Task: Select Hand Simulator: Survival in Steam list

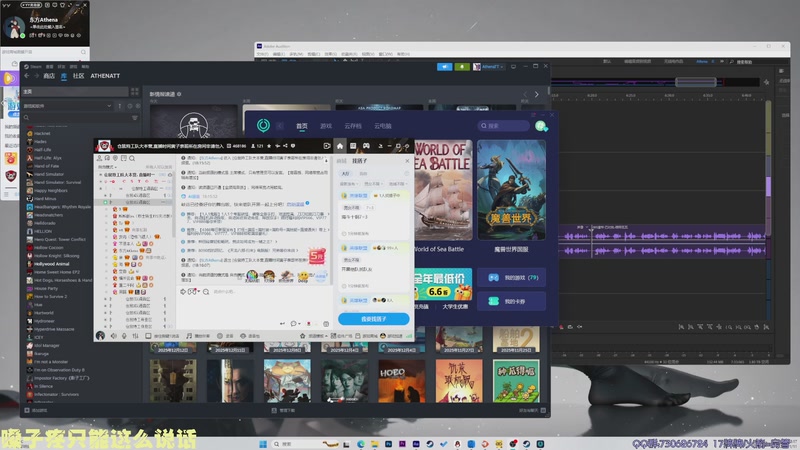Action: pyautogui.click(x=57, y=182)
